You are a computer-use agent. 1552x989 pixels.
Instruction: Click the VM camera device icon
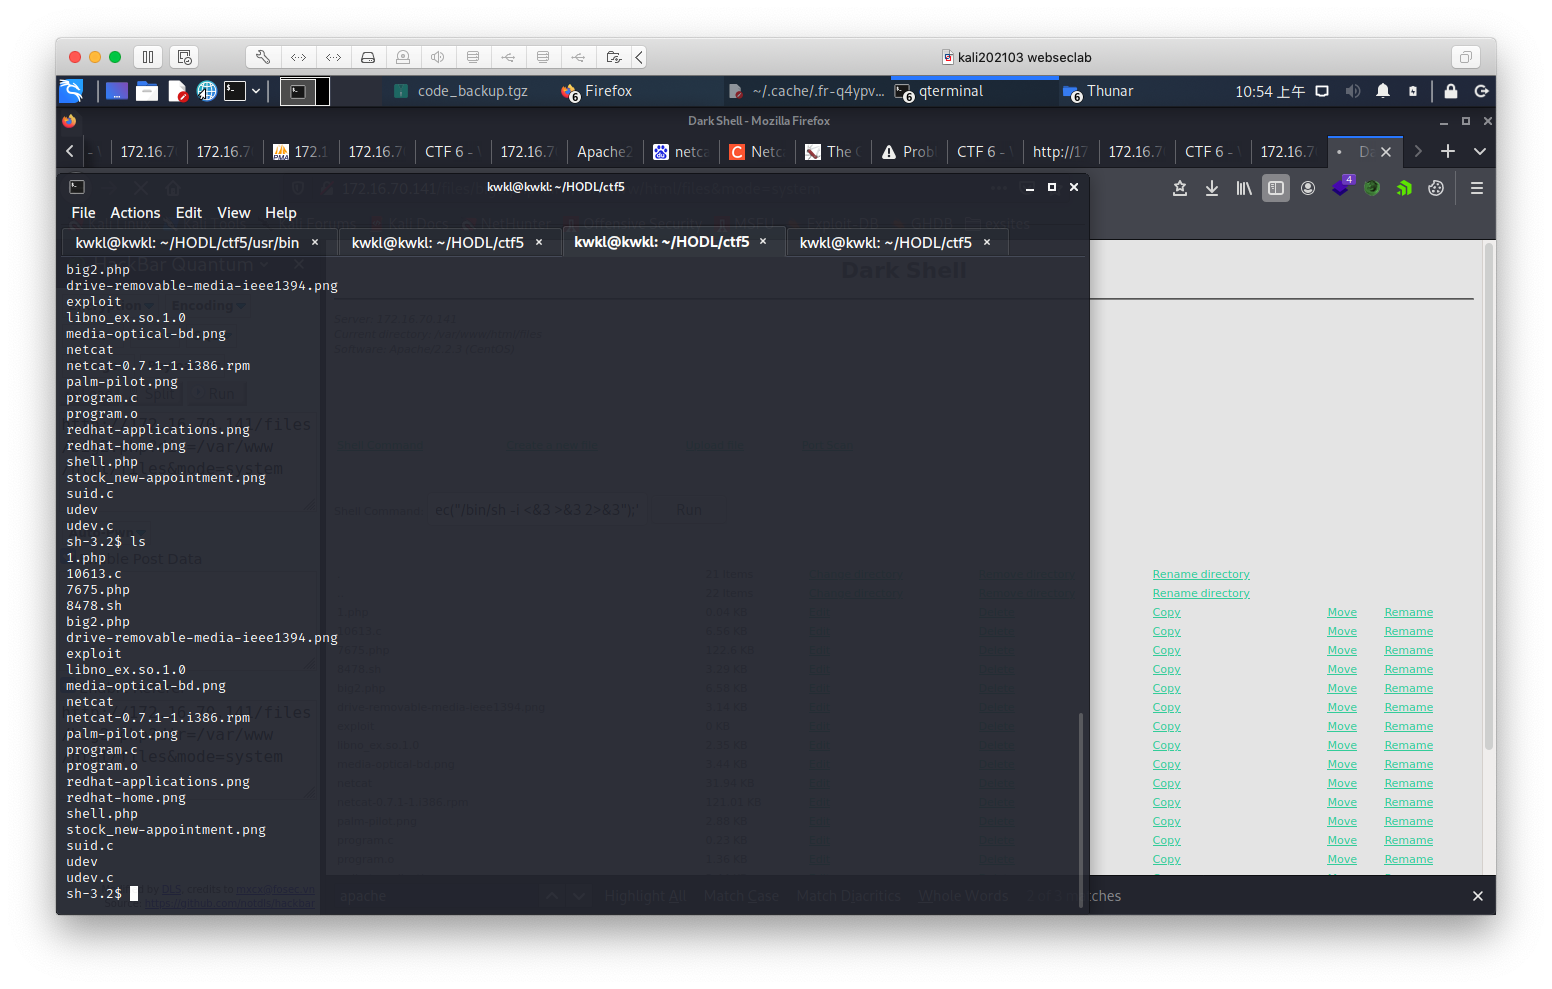point(403,57)
